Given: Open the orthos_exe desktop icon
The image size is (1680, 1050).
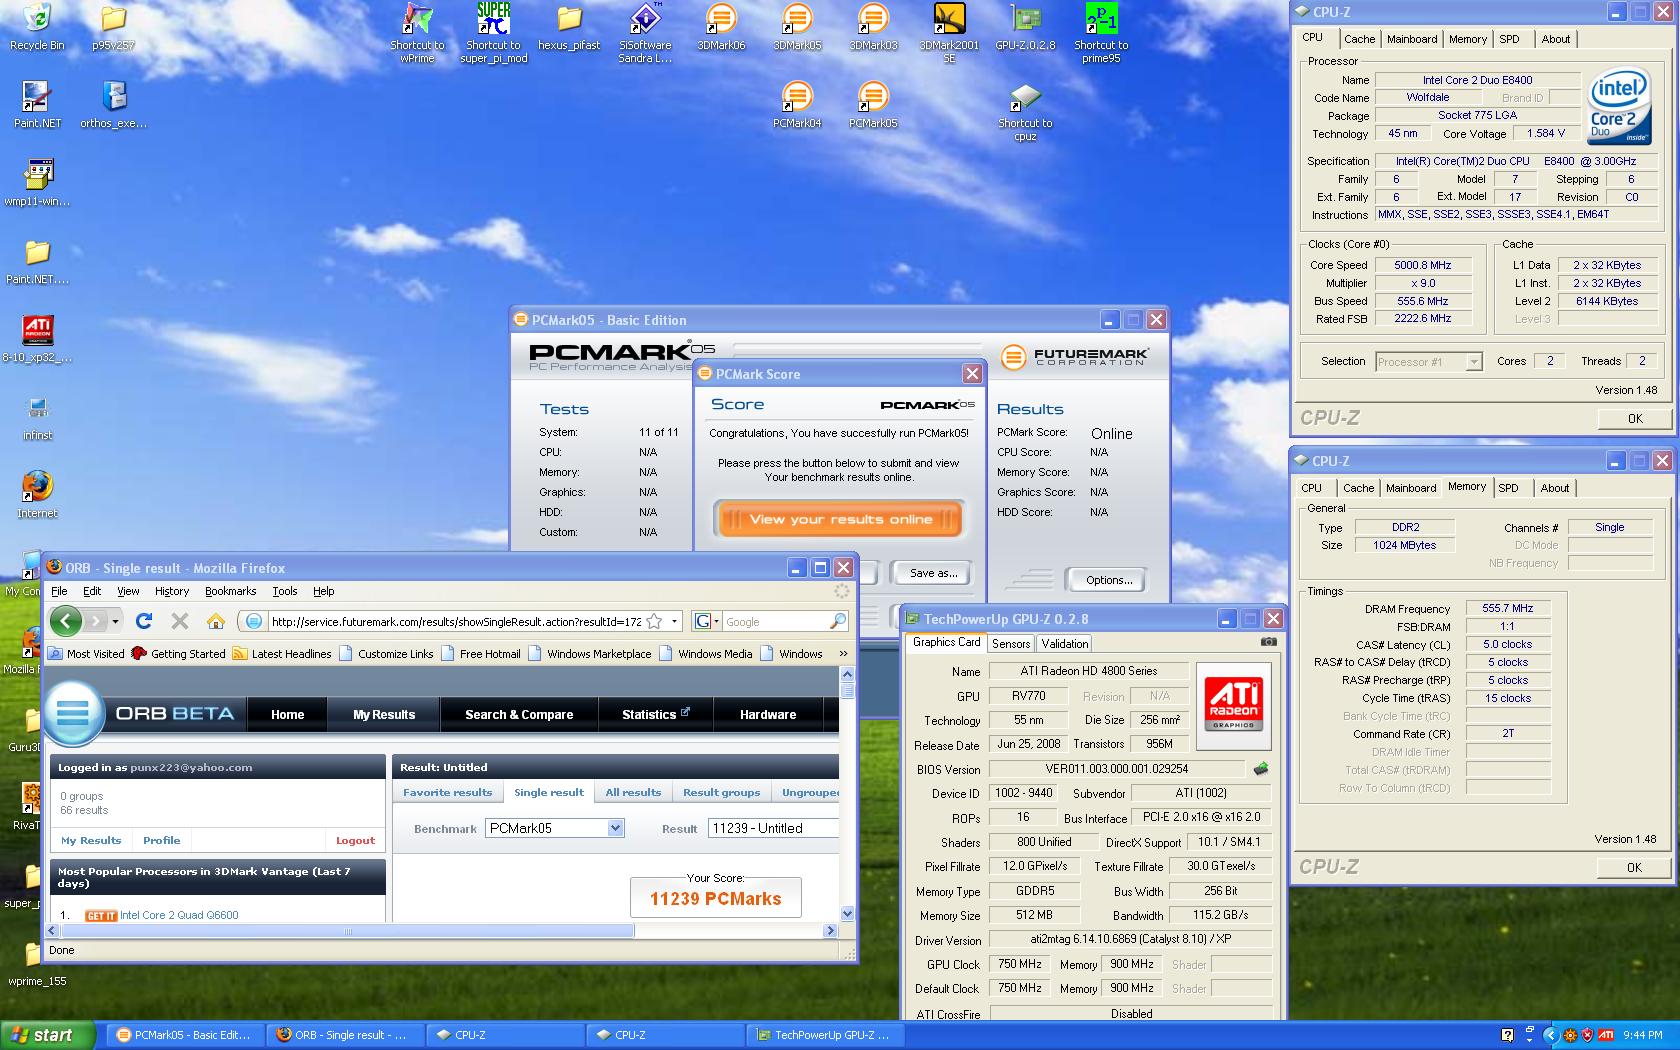Looking at the screenshot, I should [x=113, y=105].
